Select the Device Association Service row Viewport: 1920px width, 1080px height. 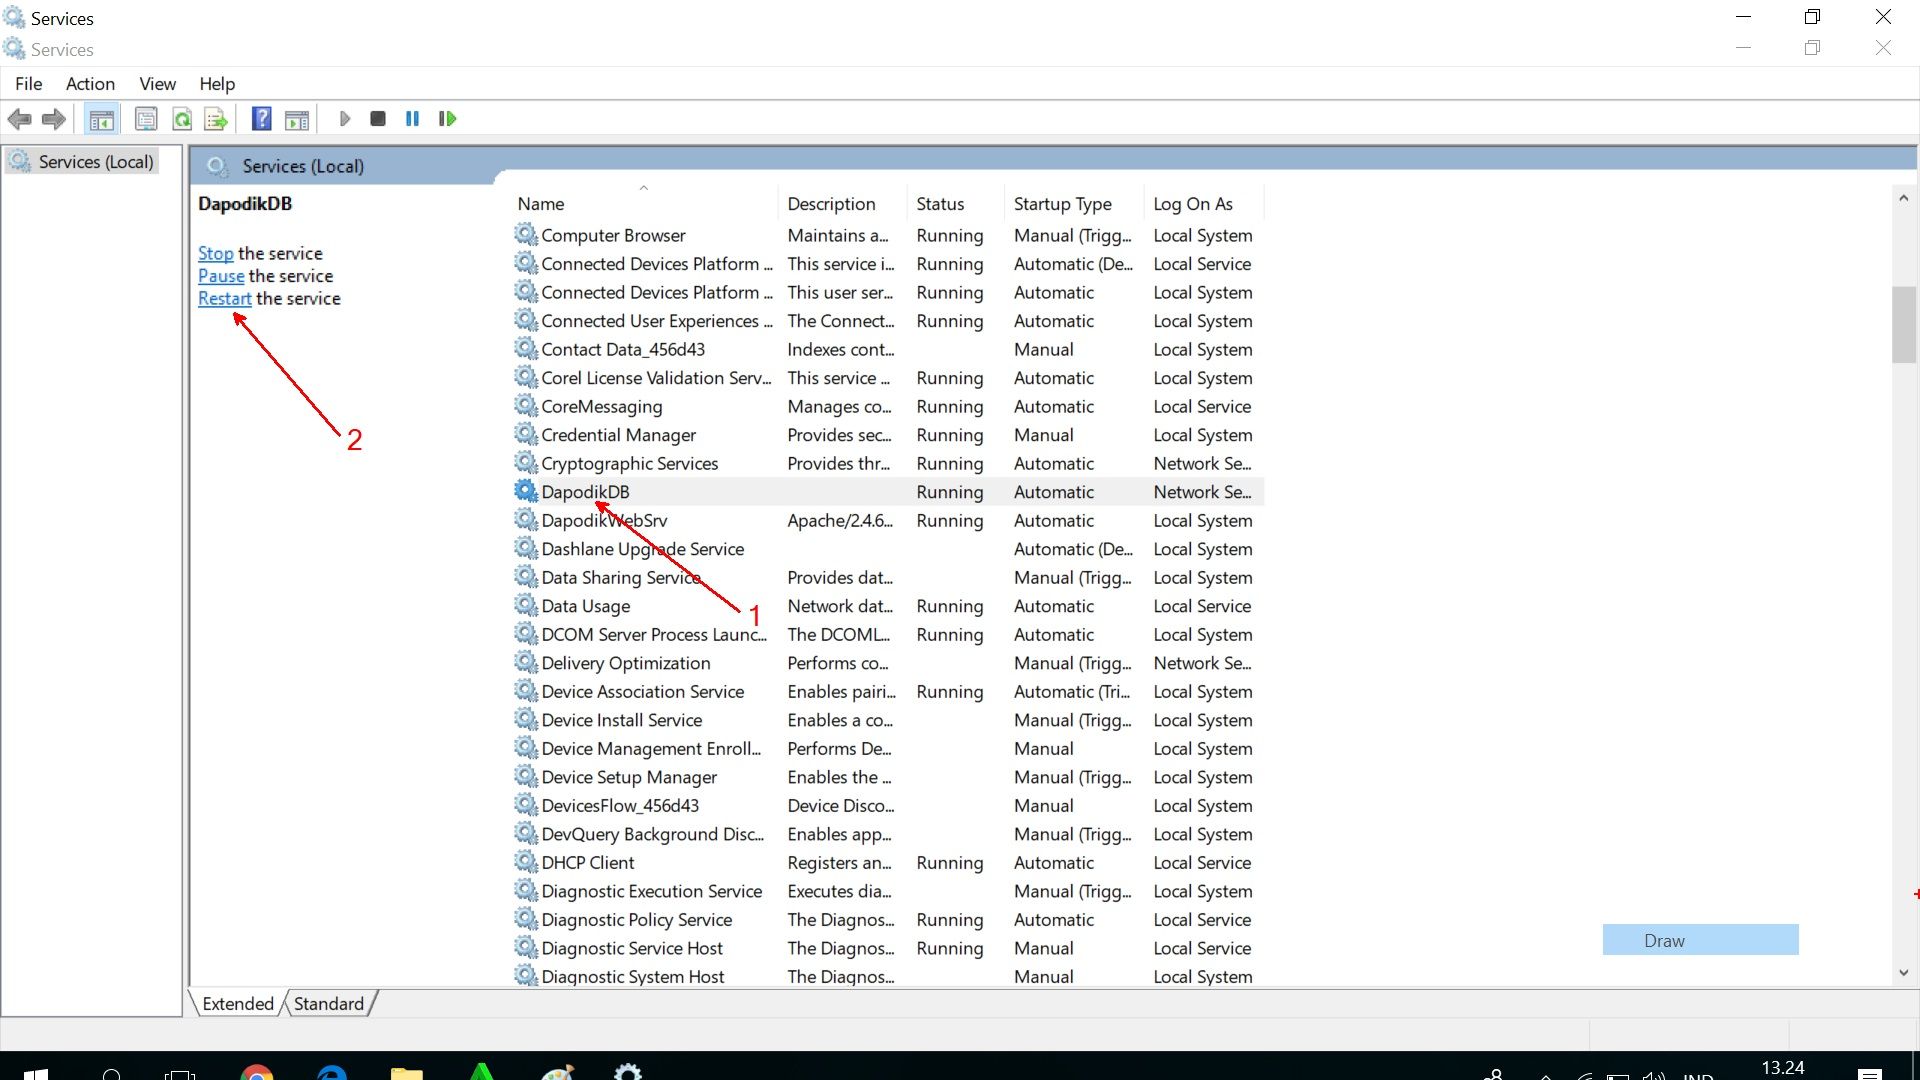point(888,691)
